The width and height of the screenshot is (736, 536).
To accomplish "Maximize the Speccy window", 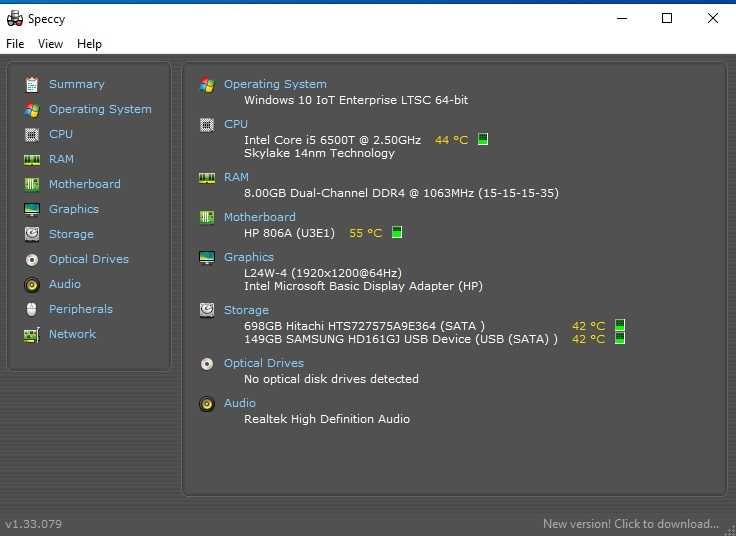I will point(667,18).
